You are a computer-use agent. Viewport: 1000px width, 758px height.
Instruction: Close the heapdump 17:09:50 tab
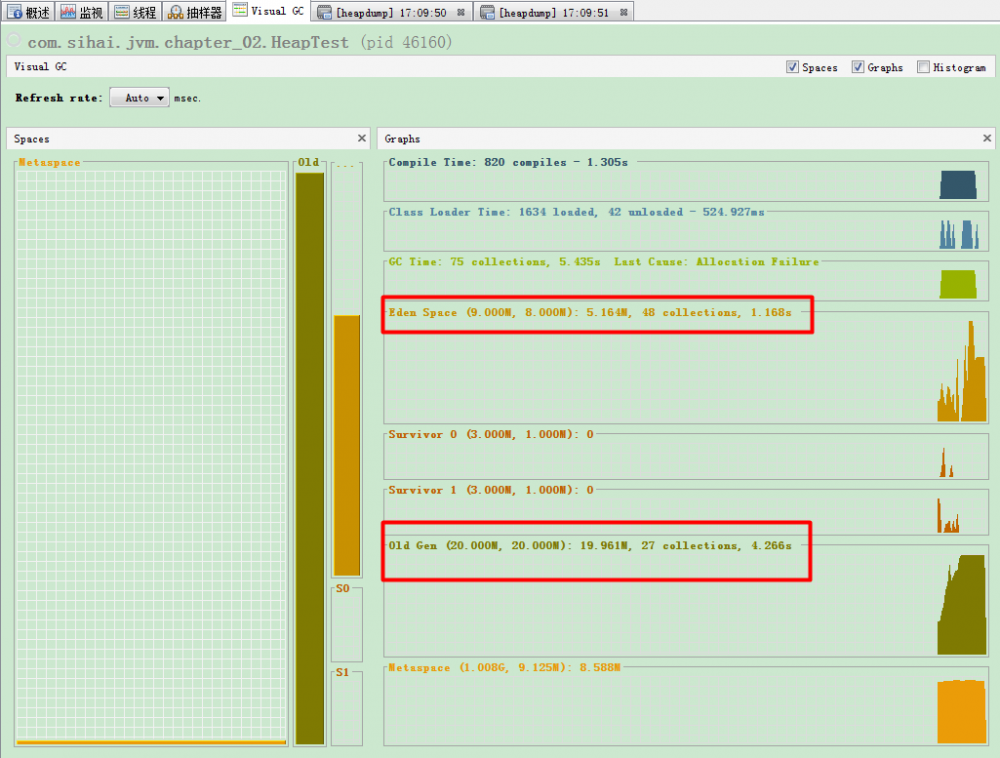click(x=460, y=12)
